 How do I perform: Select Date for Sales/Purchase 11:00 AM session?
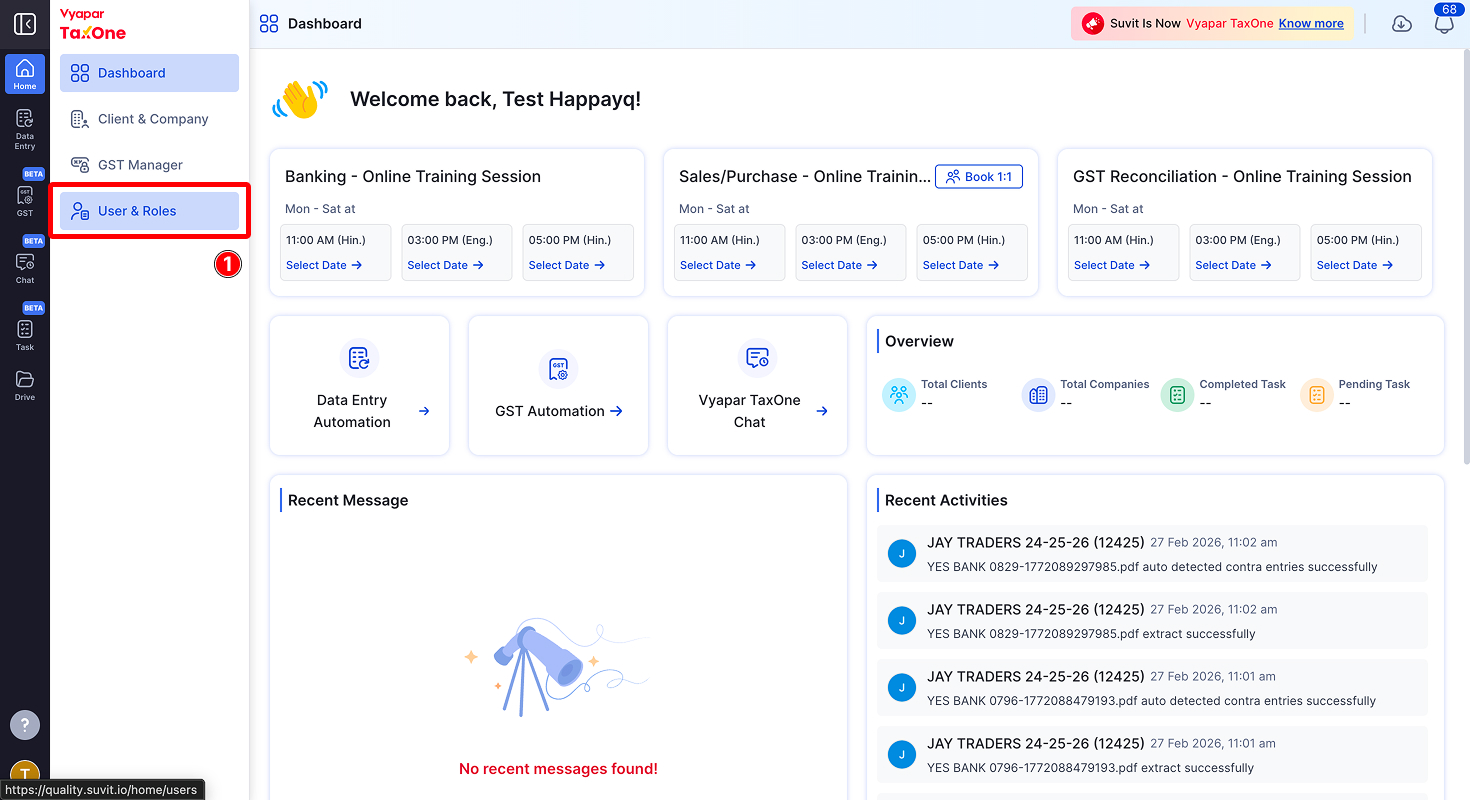click(x=718, y=265)
